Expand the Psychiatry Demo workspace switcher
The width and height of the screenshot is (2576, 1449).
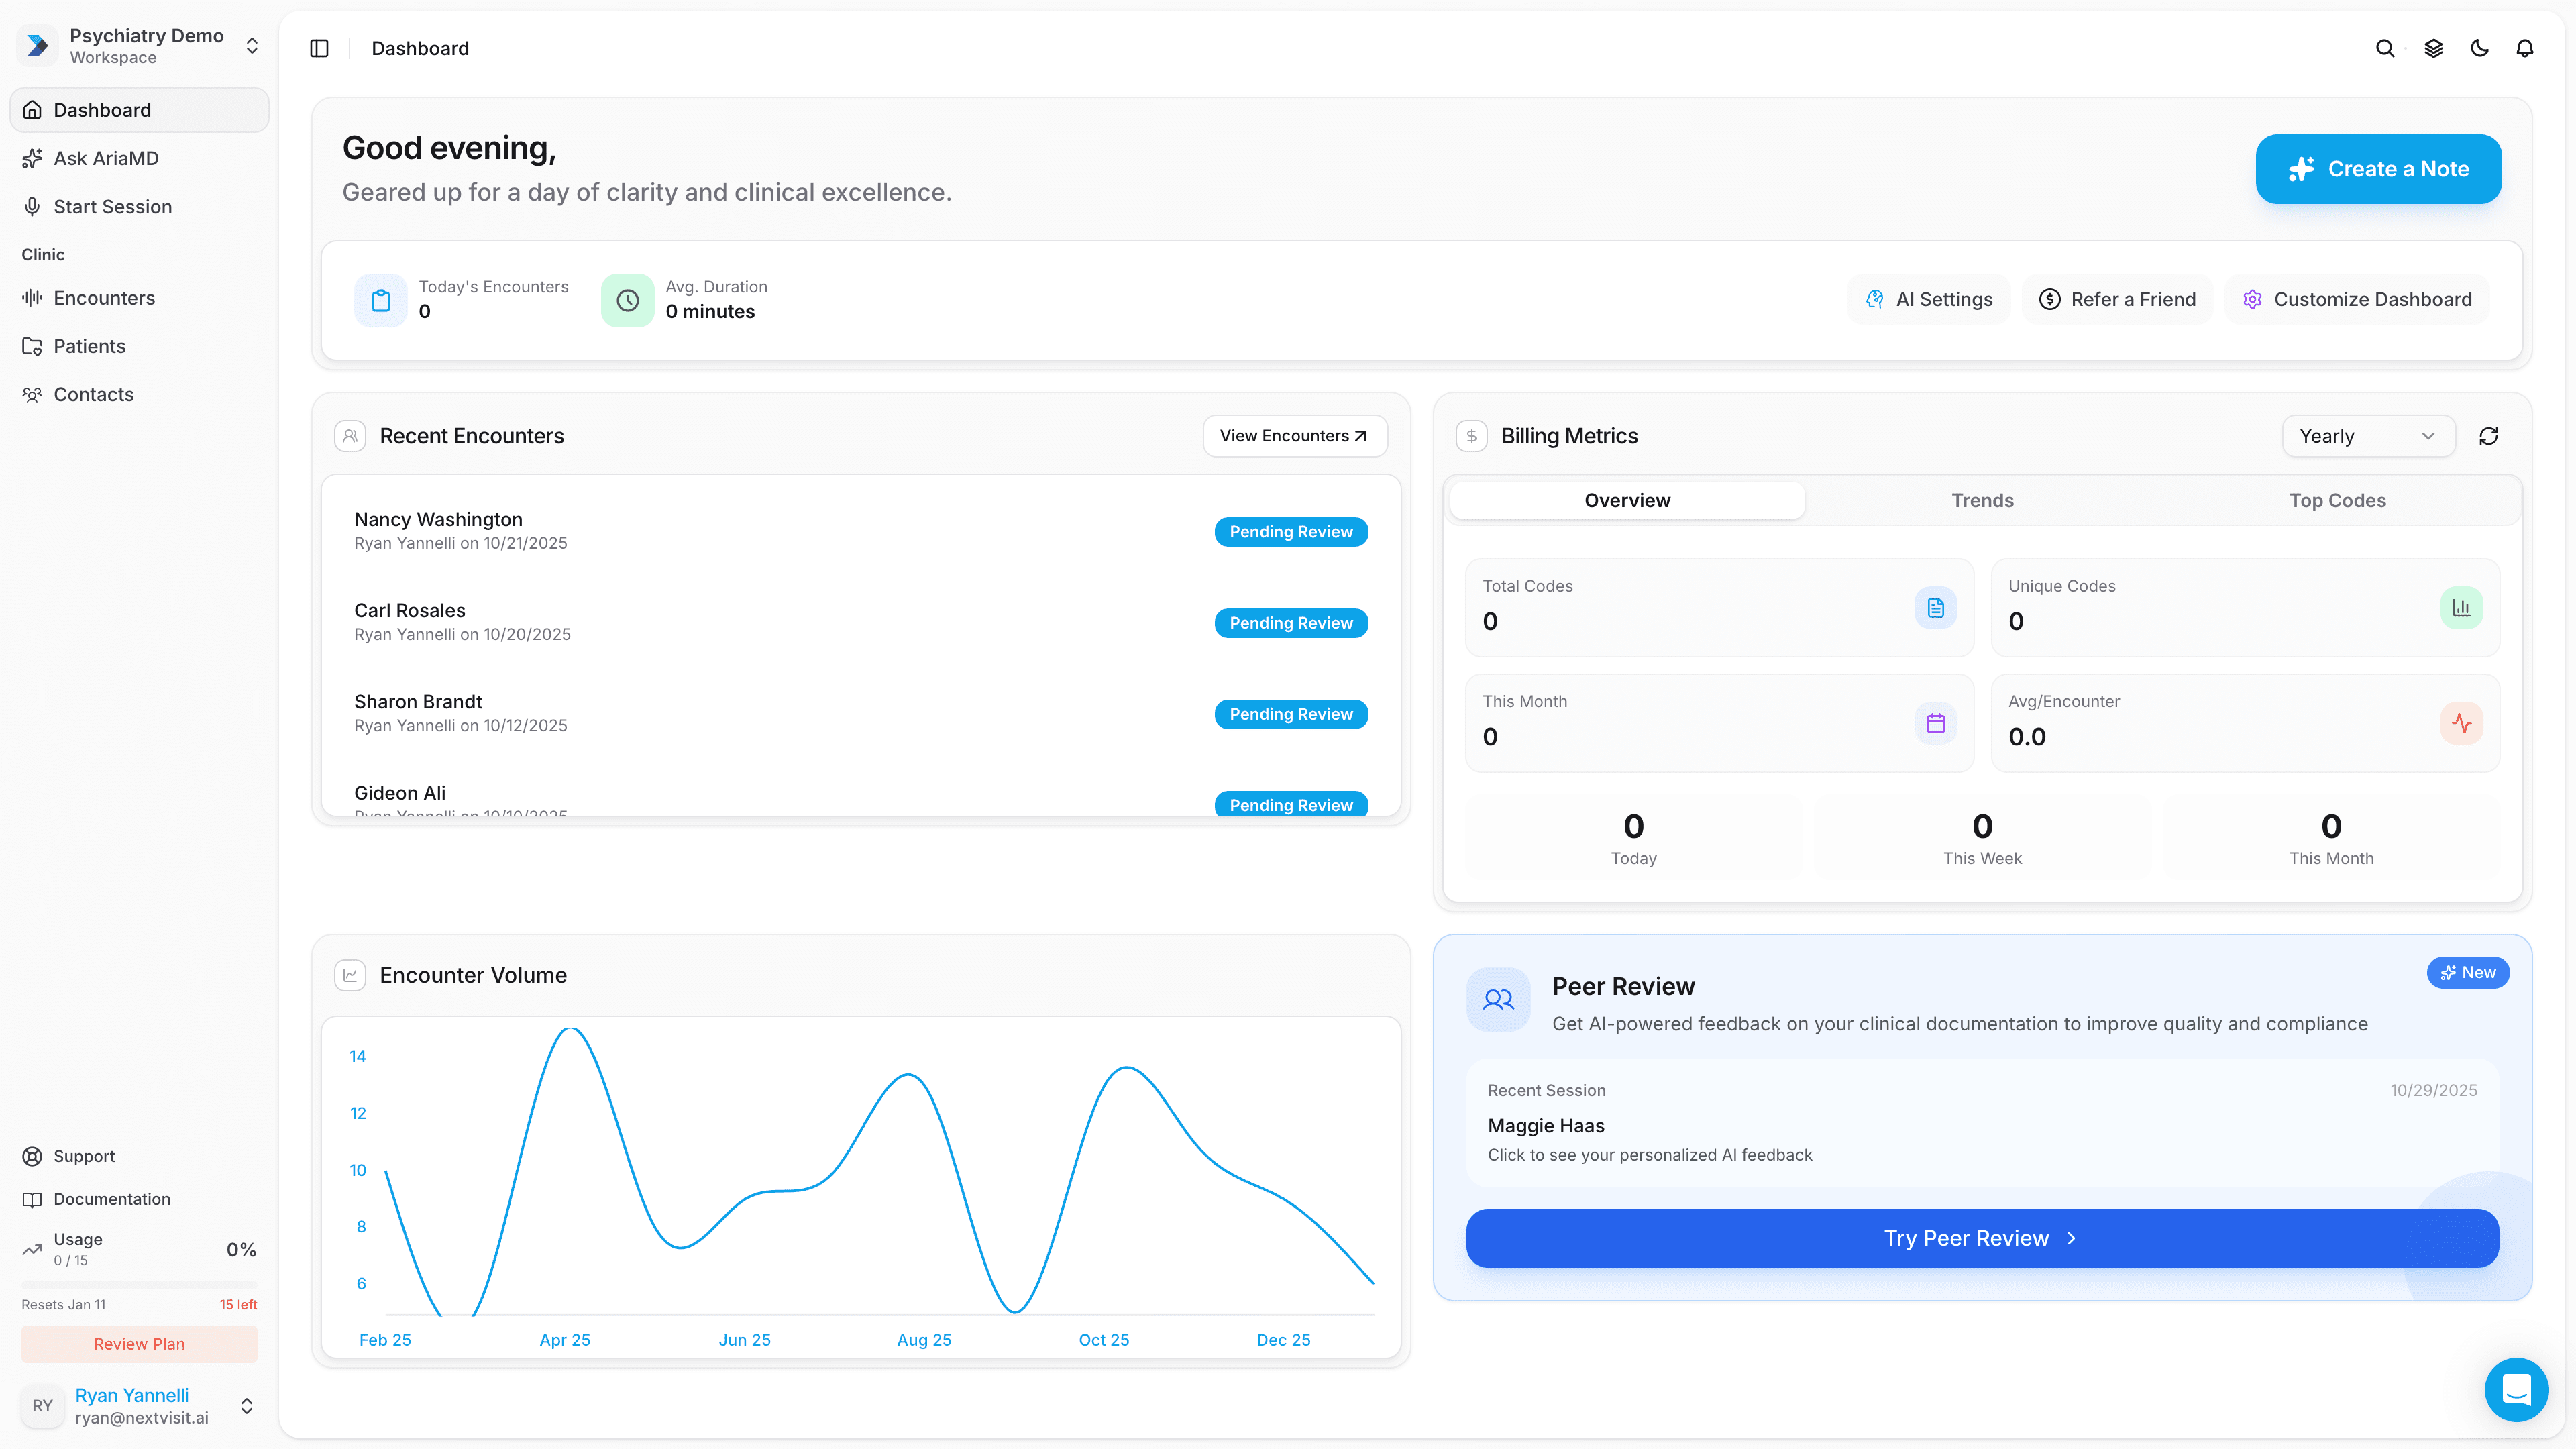click(252, 46)
